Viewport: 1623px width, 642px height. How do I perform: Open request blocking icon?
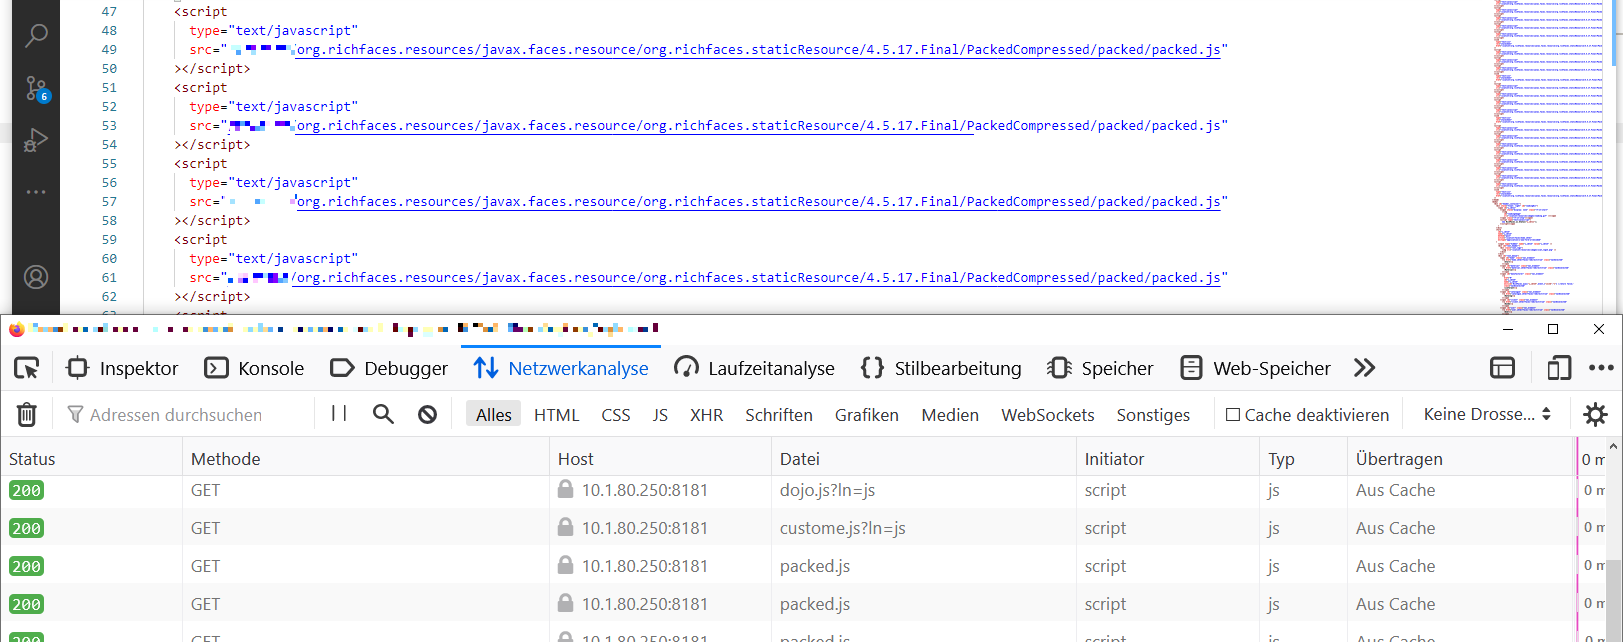point(427,414)
